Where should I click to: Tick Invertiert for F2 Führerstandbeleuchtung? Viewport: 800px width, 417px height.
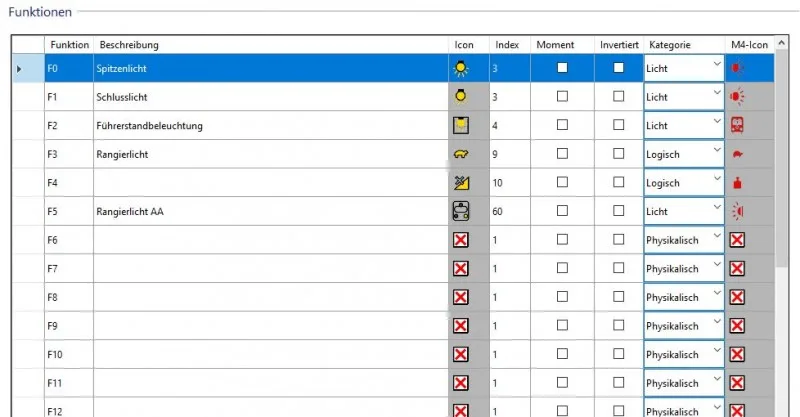(x=618, y=125)
